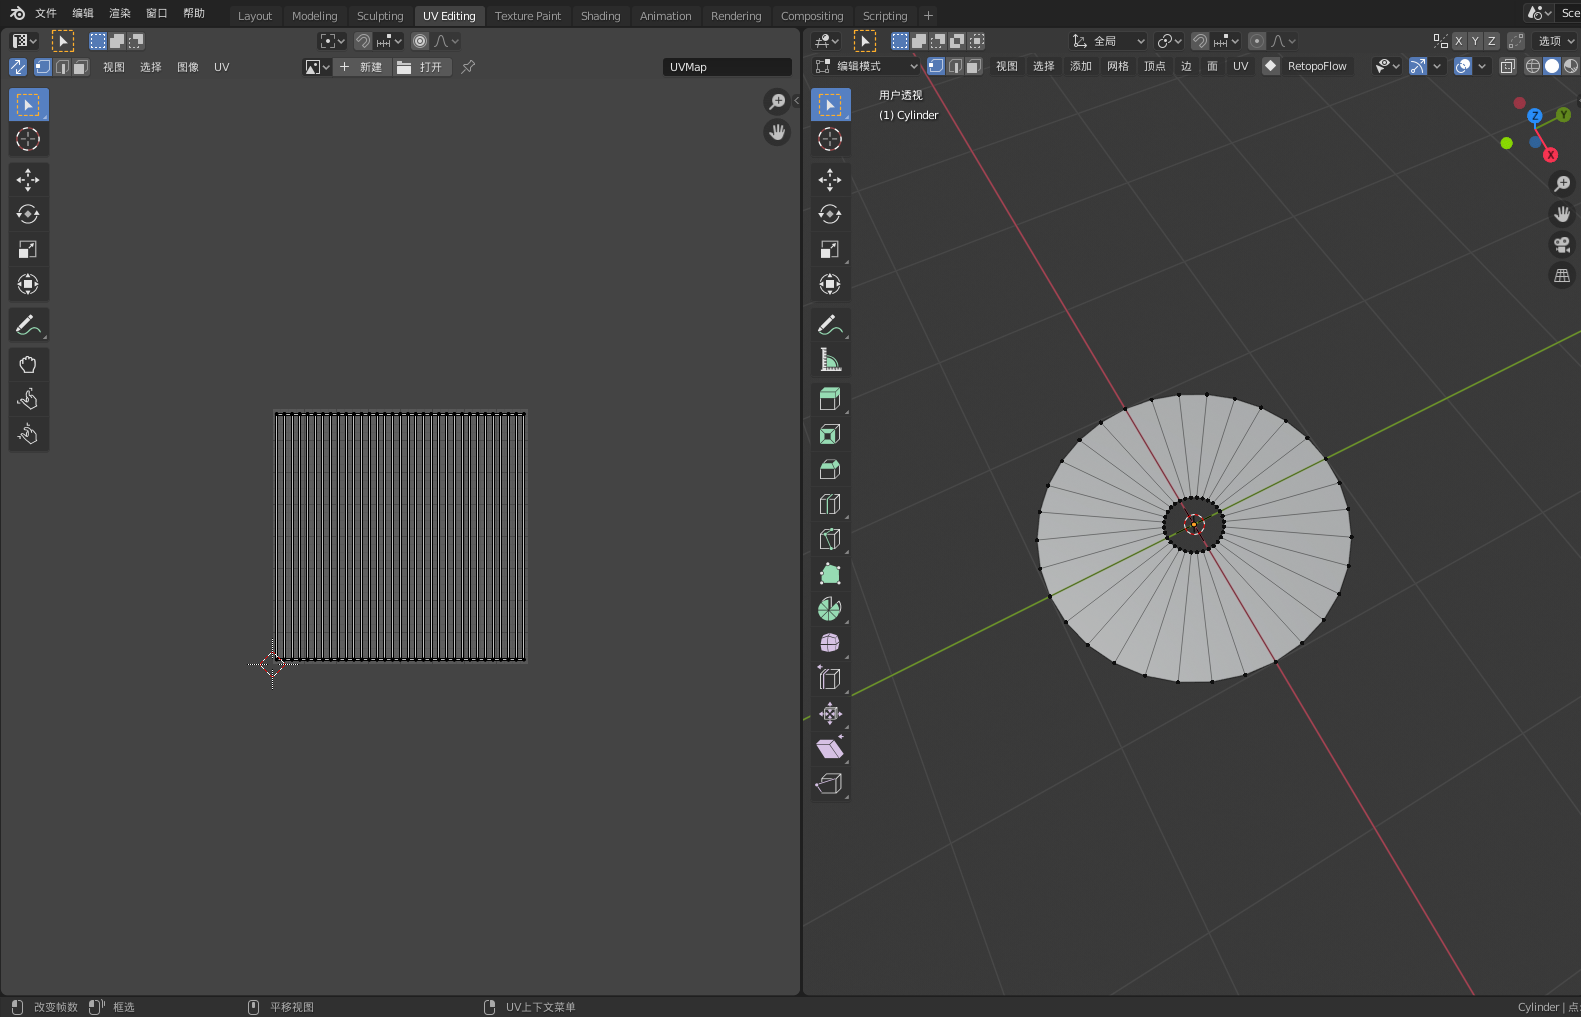
Task: Open the options dropdown in viewport header
Action: (x=1556, y=41)
